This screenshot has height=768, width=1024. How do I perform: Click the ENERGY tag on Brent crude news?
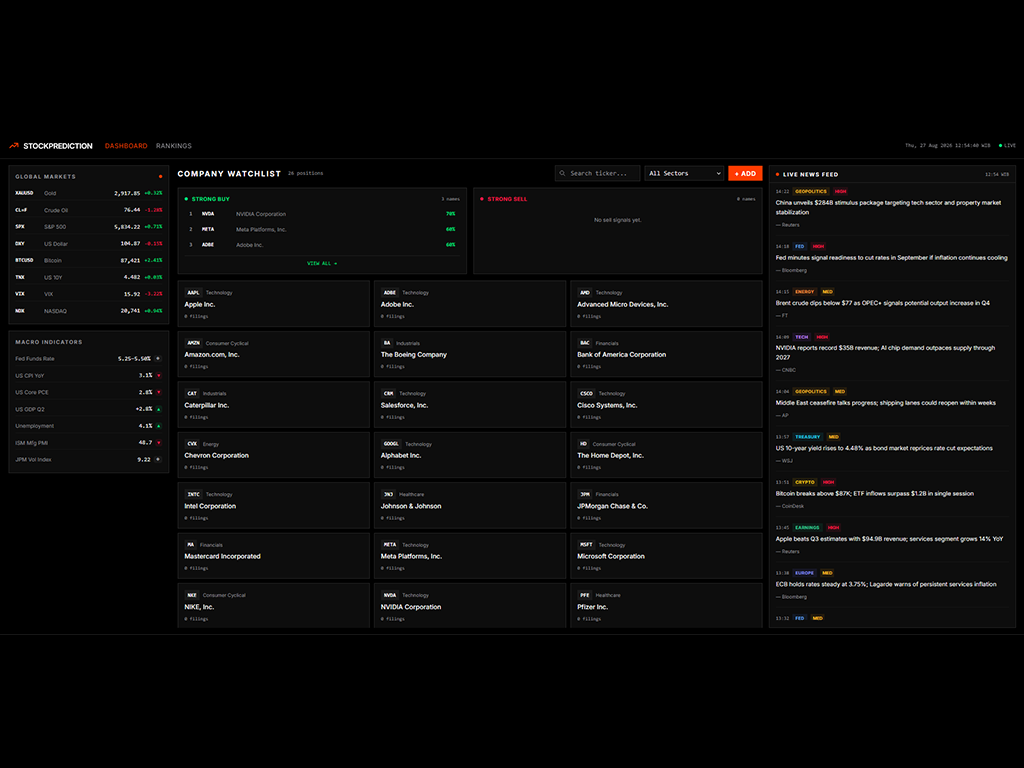pyautogui.click(x=805, y=291)
